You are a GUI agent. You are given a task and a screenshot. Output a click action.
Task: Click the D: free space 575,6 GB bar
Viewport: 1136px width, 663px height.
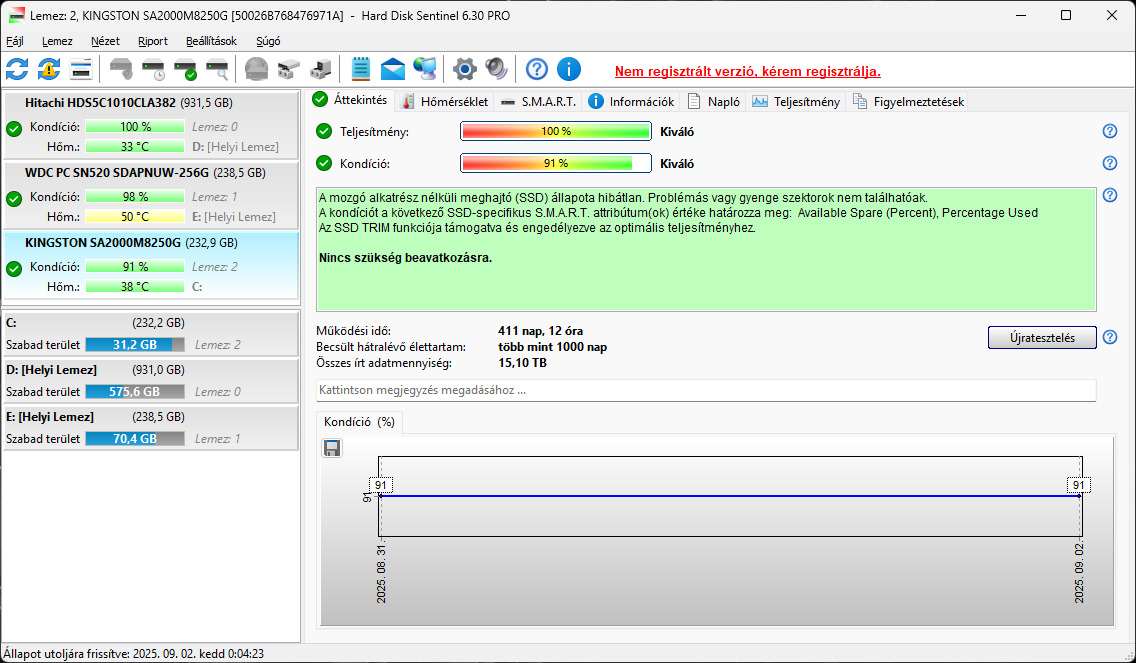[135, 392]
